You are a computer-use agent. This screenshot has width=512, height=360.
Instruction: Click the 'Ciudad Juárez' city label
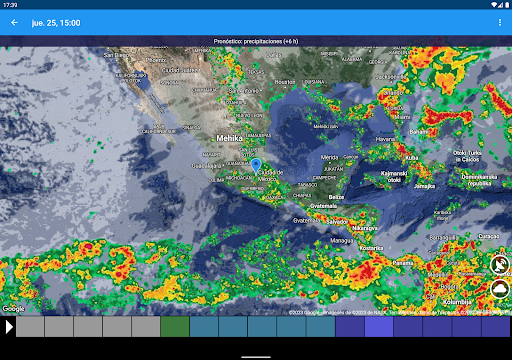[x=180, y=70]
